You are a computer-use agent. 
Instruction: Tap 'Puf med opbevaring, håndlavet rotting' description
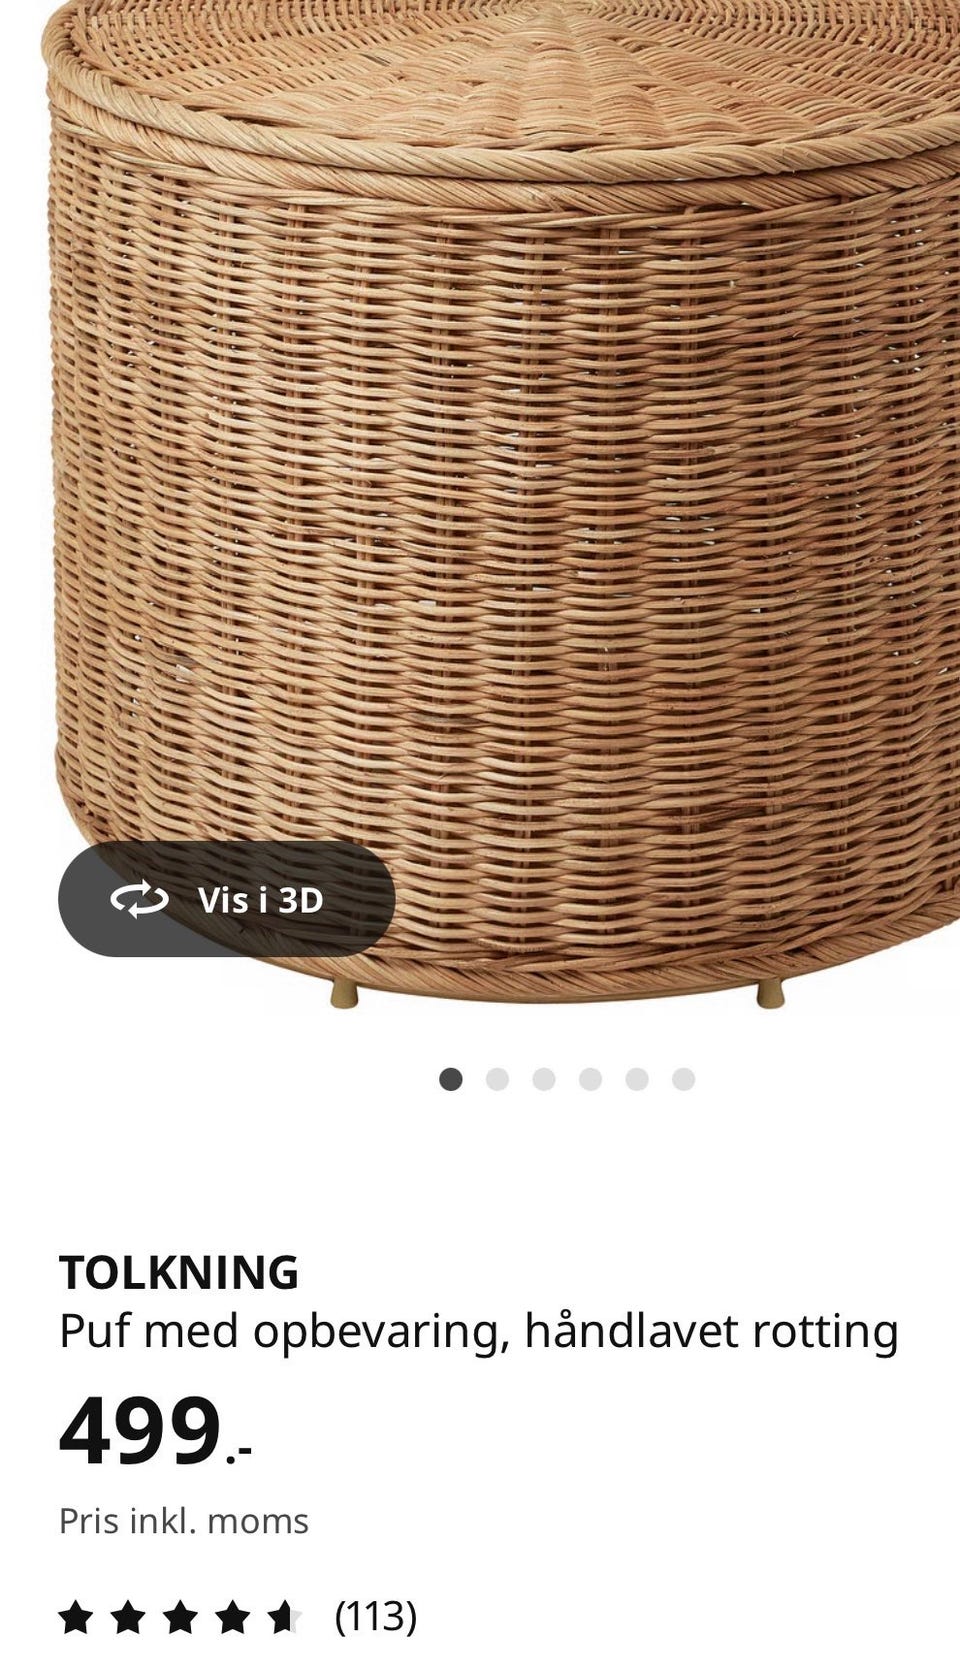[479, 1332]
